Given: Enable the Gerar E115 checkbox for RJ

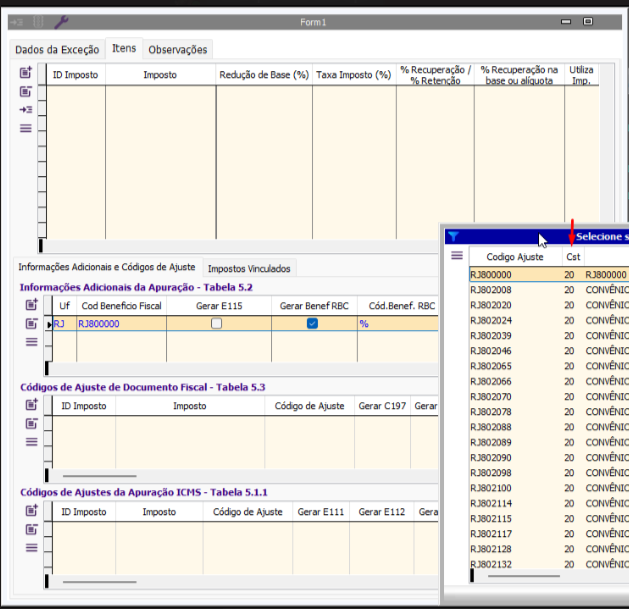Looking at the screenshot, I should point(216,324).
